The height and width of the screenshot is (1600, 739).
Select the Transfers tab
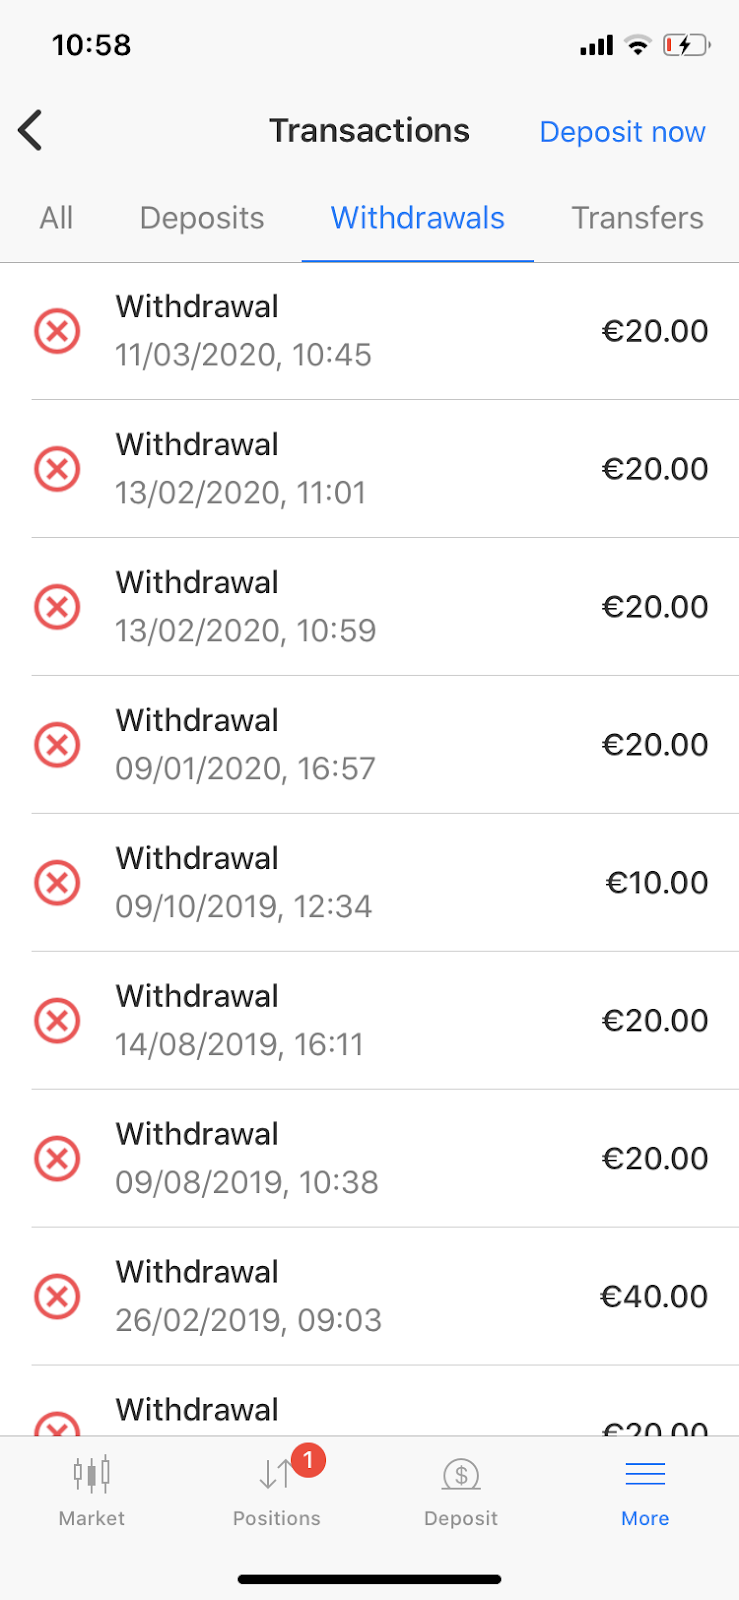tap(637, 218)
